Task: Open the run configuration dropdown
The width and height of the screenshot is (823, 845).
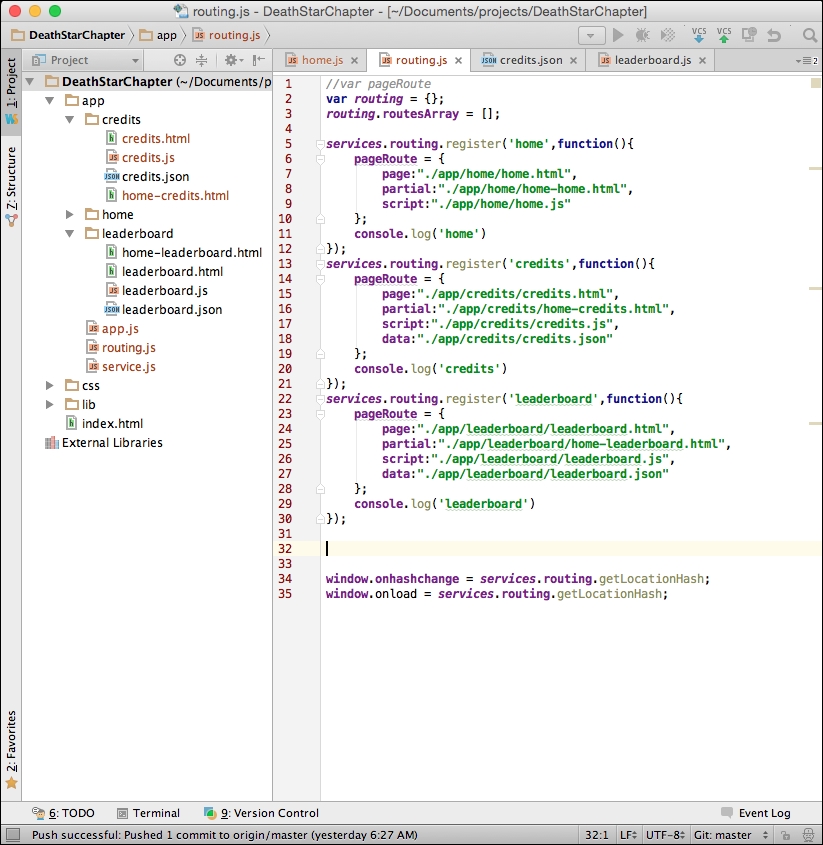Action: click(x=590, y=34)
